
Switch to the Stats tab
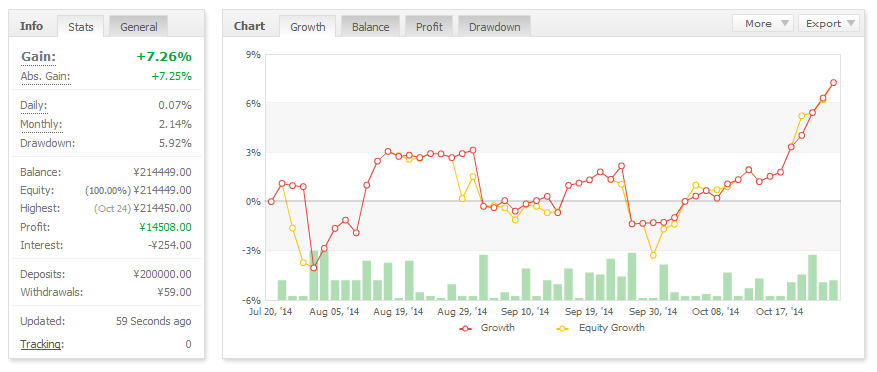pos(81,26)
